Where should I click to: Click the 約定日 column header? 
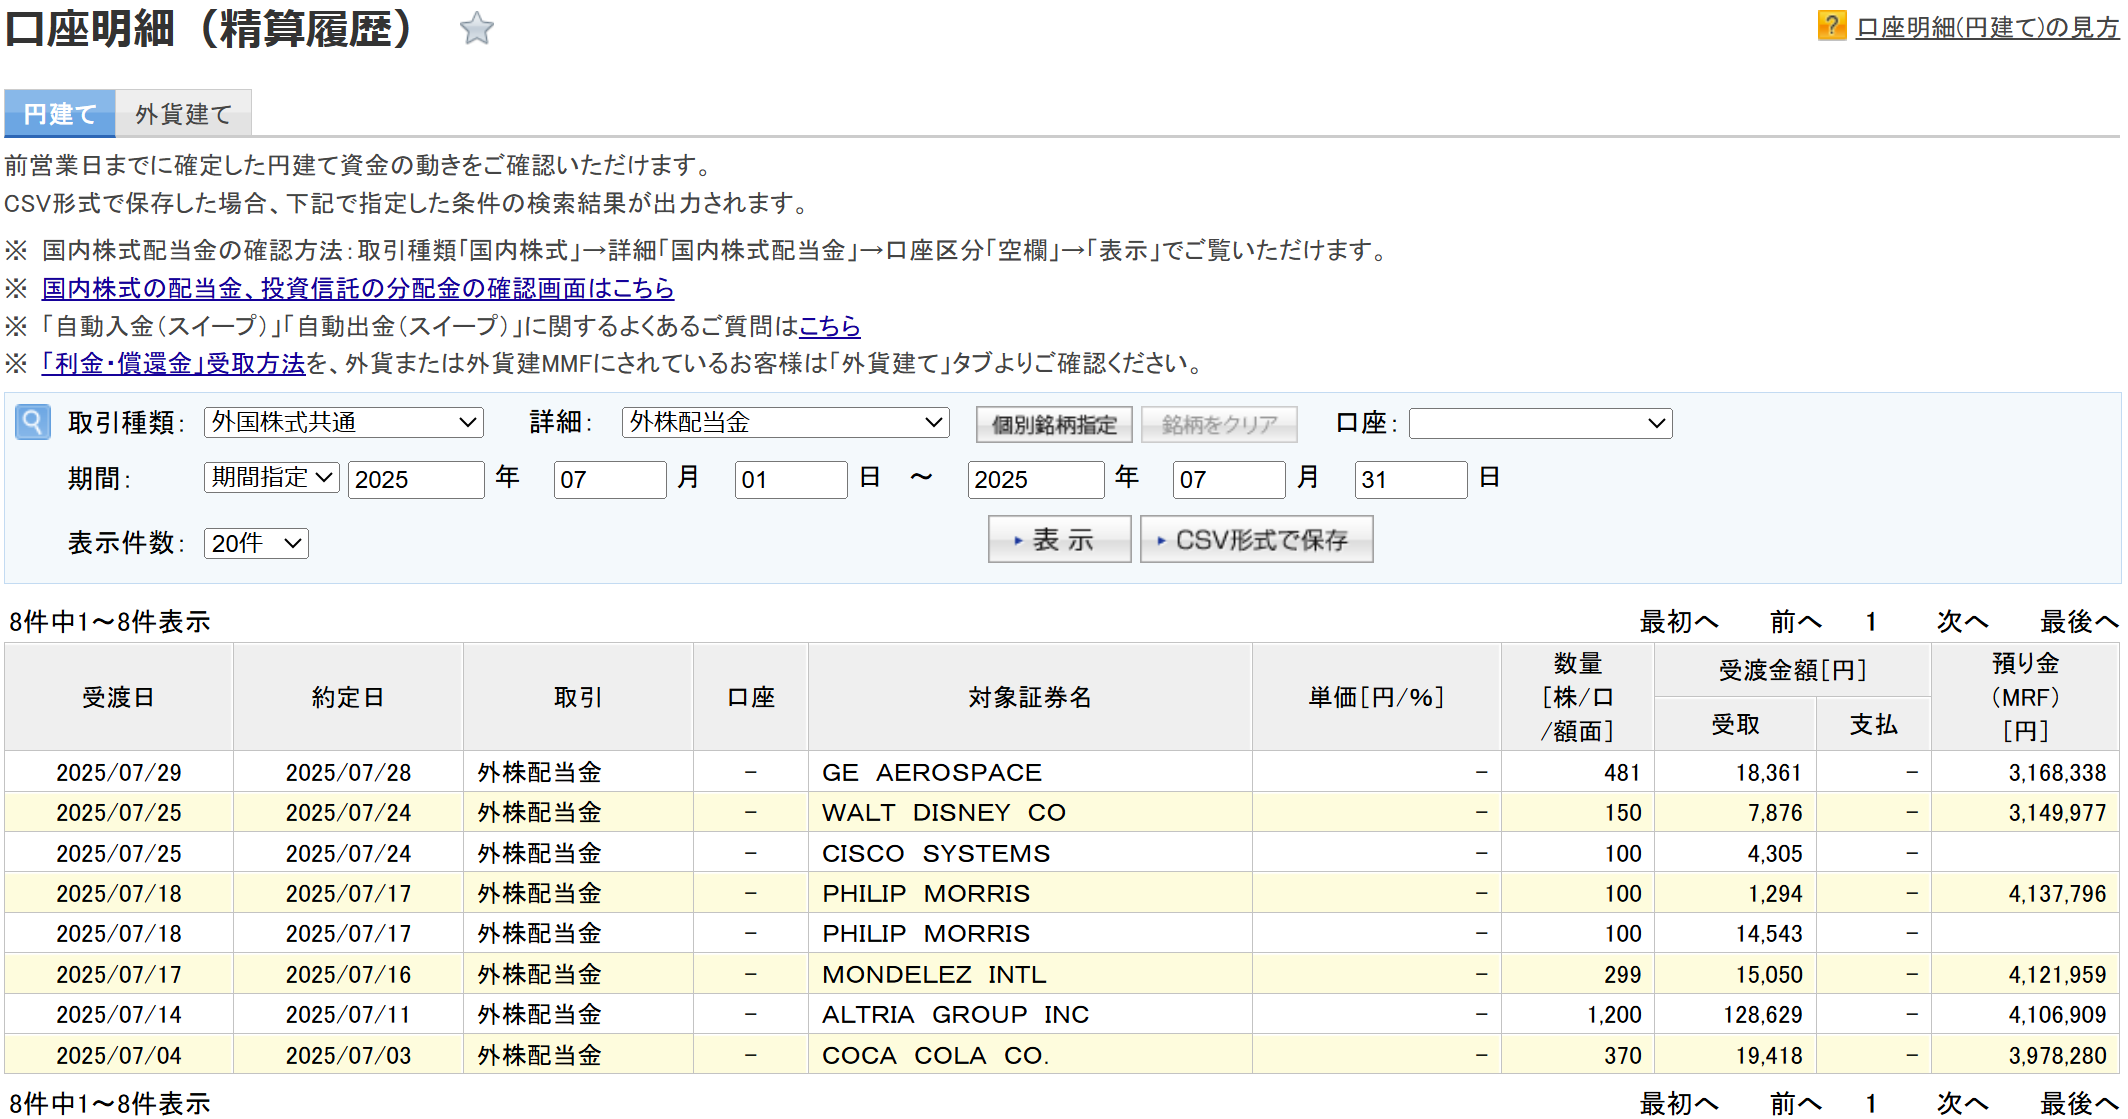348,697
